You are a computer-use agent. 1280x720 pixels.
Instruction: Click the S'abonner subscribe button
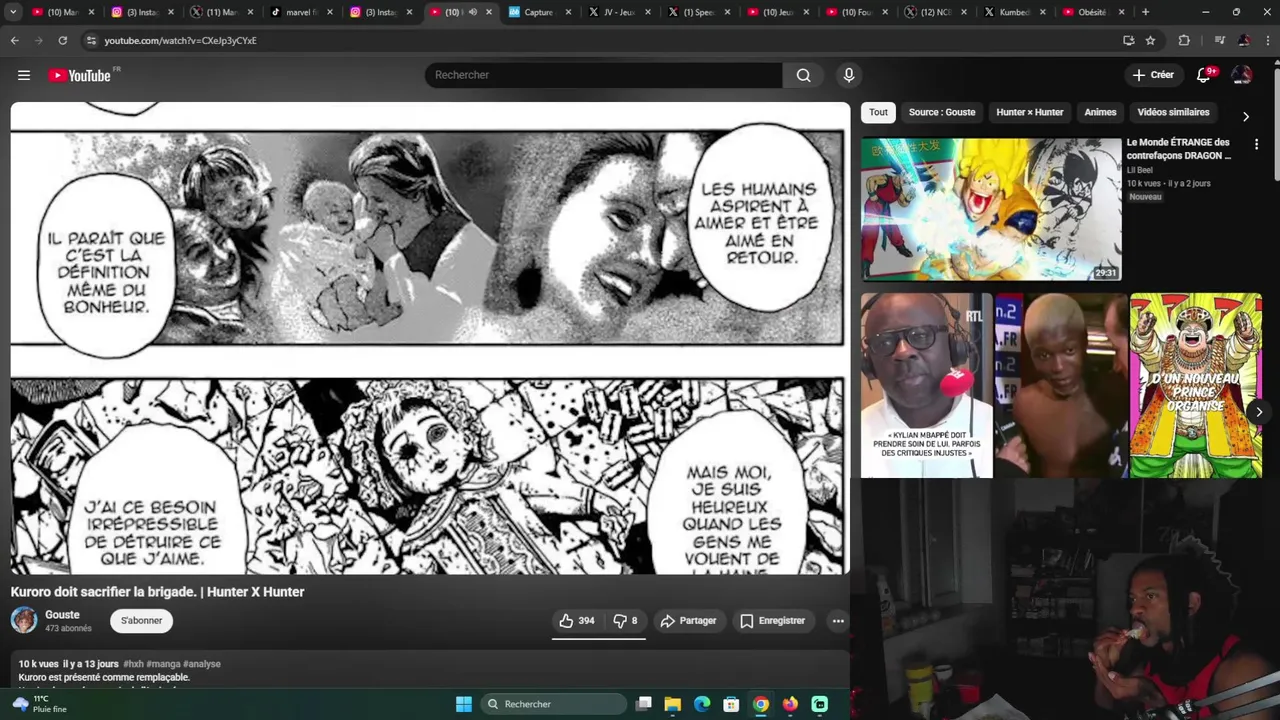pyautogui.click(x=141, y=621)
